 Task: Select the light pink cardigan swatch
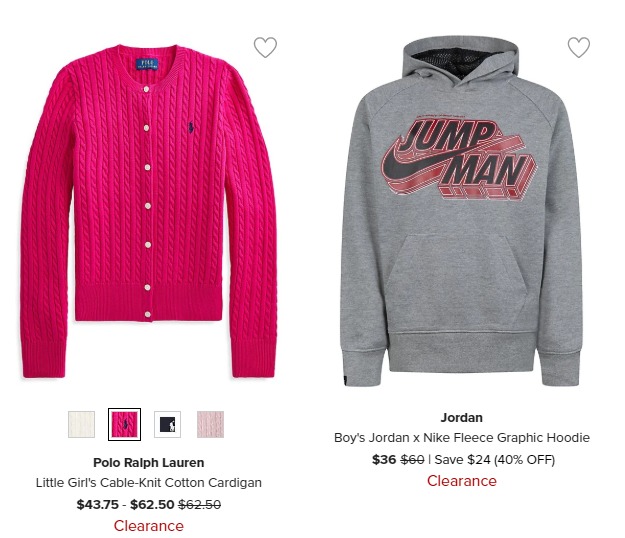pos(210,424)
